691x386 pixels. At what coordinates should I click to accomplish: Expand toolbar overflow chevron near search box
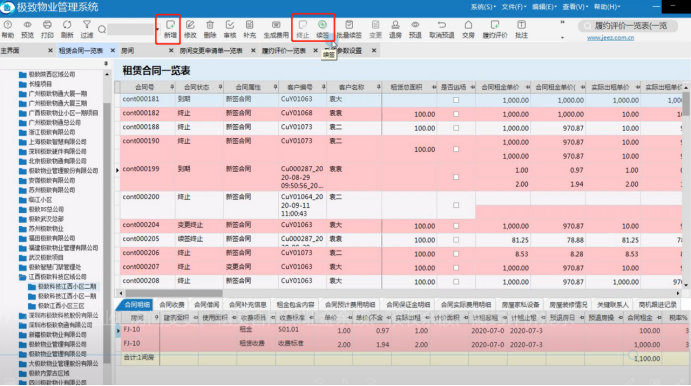tap(562, 22)
